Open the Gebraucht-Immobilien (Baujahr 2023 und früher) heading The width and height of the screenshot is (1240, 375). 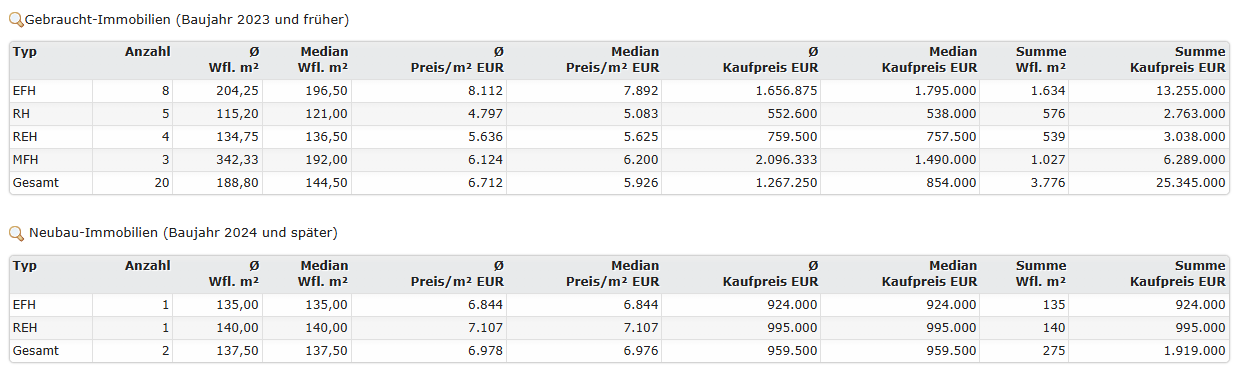186,20
